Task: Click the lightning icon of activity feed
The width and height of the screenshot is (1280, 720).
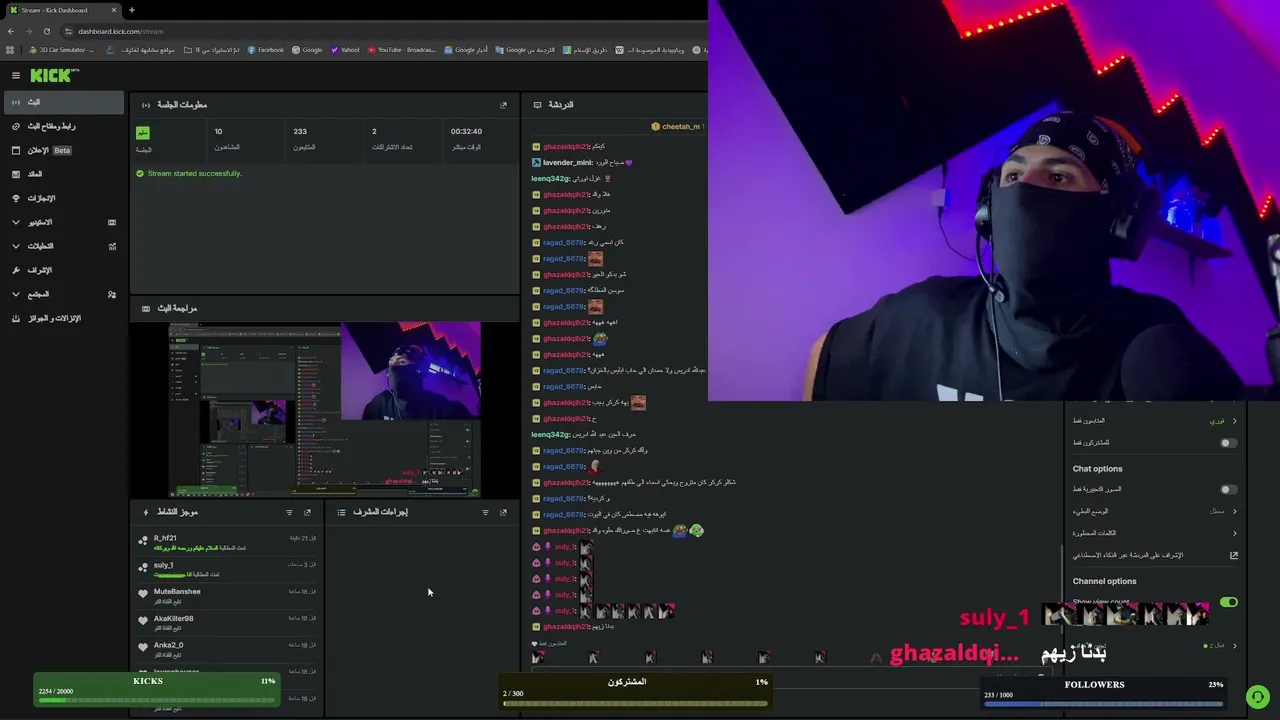Action: click(146, 512)
